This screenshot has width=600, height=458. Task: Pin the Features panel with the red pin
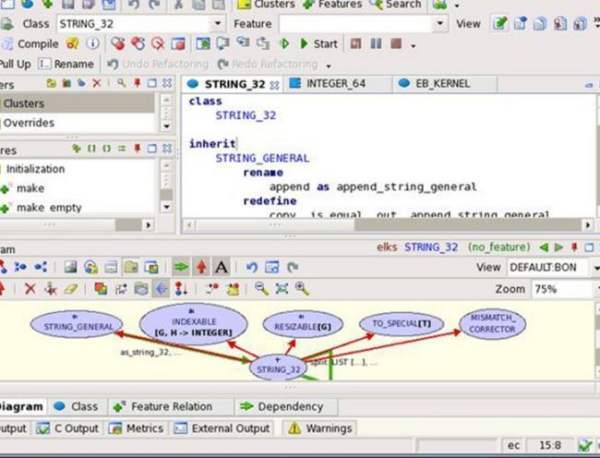(137, 148)
